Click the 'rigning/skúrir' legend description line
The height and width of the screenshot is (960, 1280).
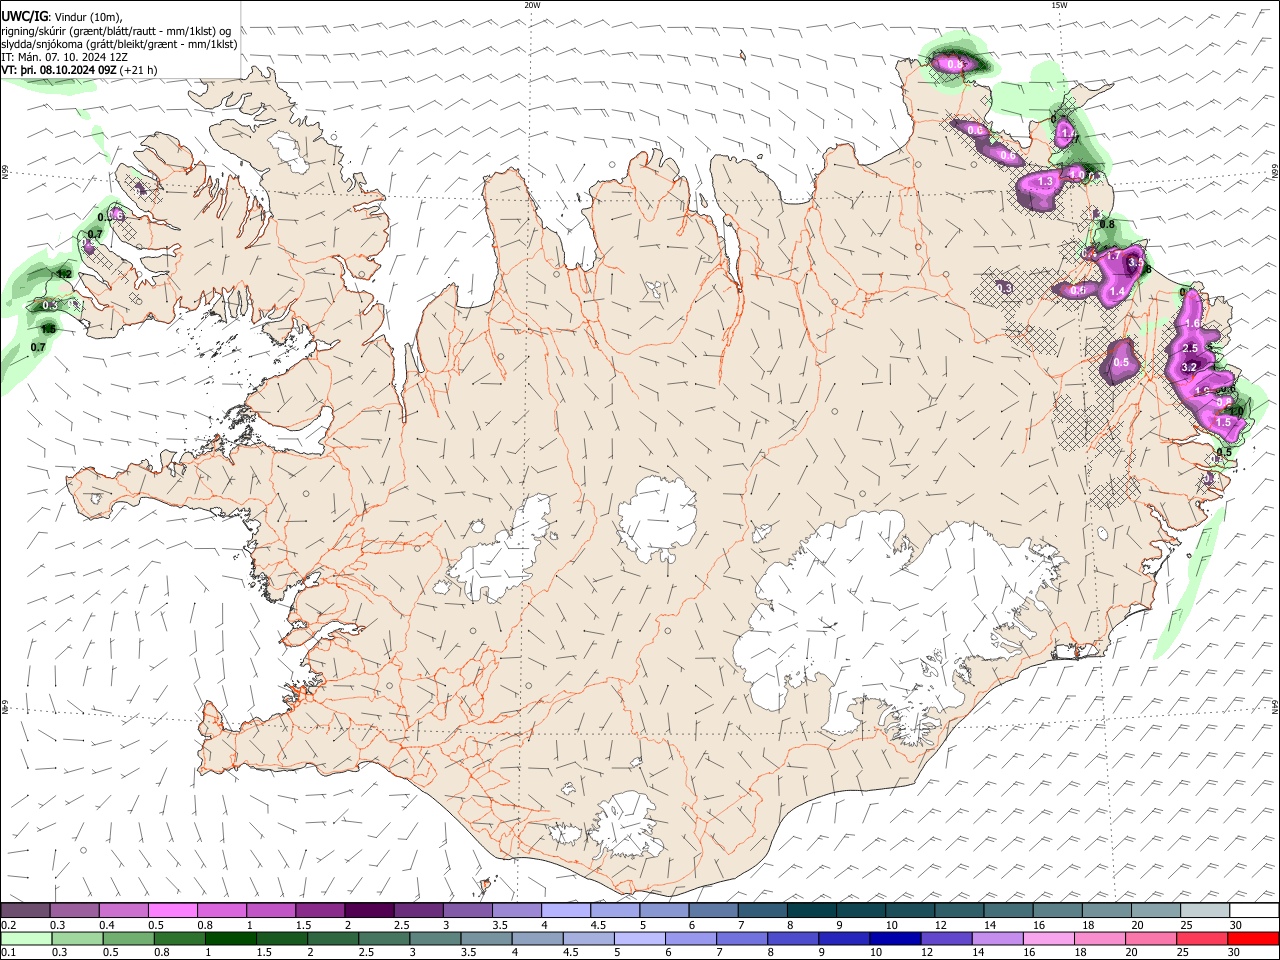[116, 31]
